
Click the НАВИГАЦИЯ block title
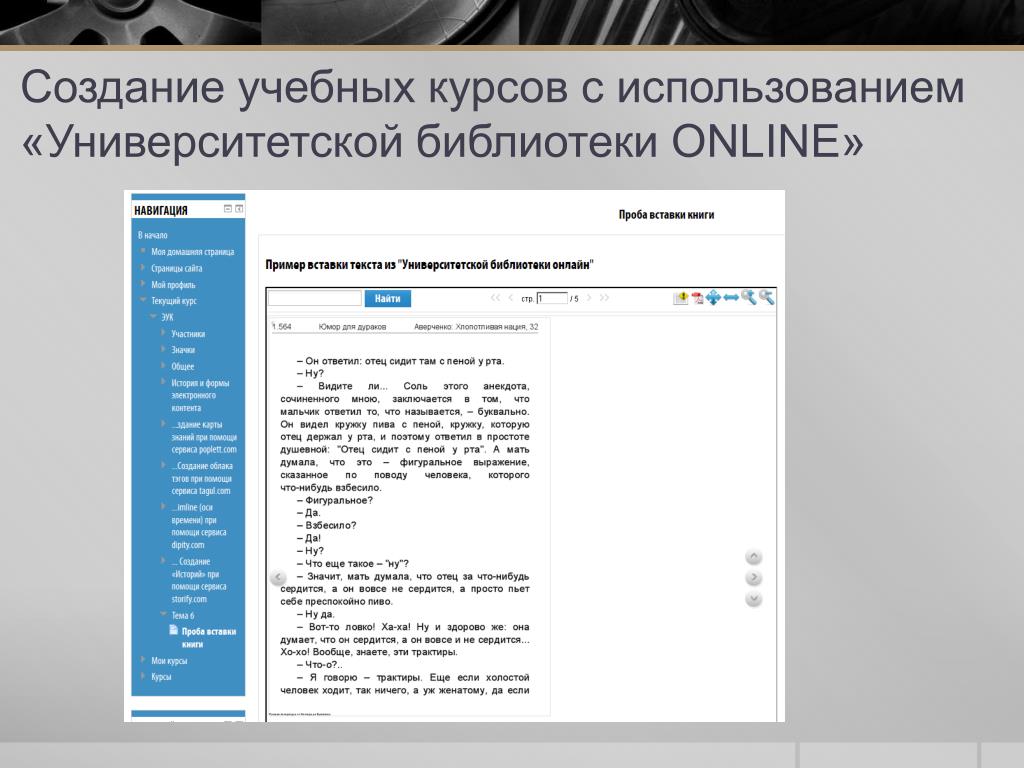[x=161, y=210]
